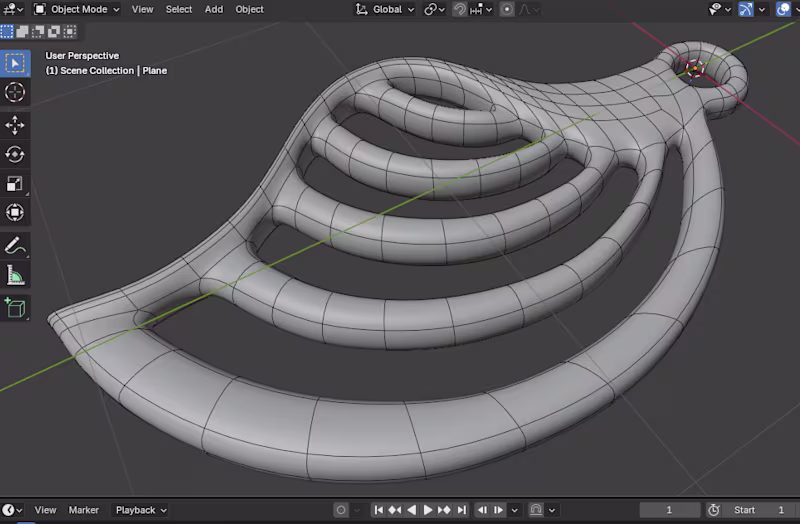Toggle snapping magnet in header
Screen dimensions: 800x524
459,9
